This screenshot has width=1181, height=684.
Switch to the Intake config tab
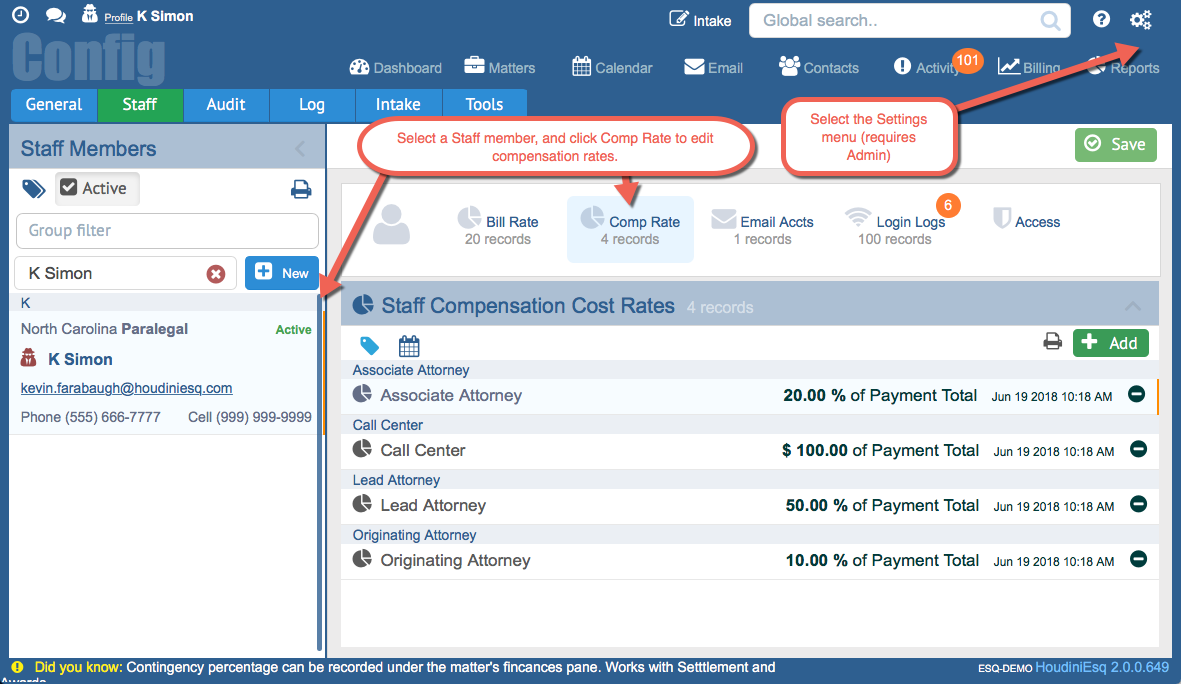pos(398,105)
